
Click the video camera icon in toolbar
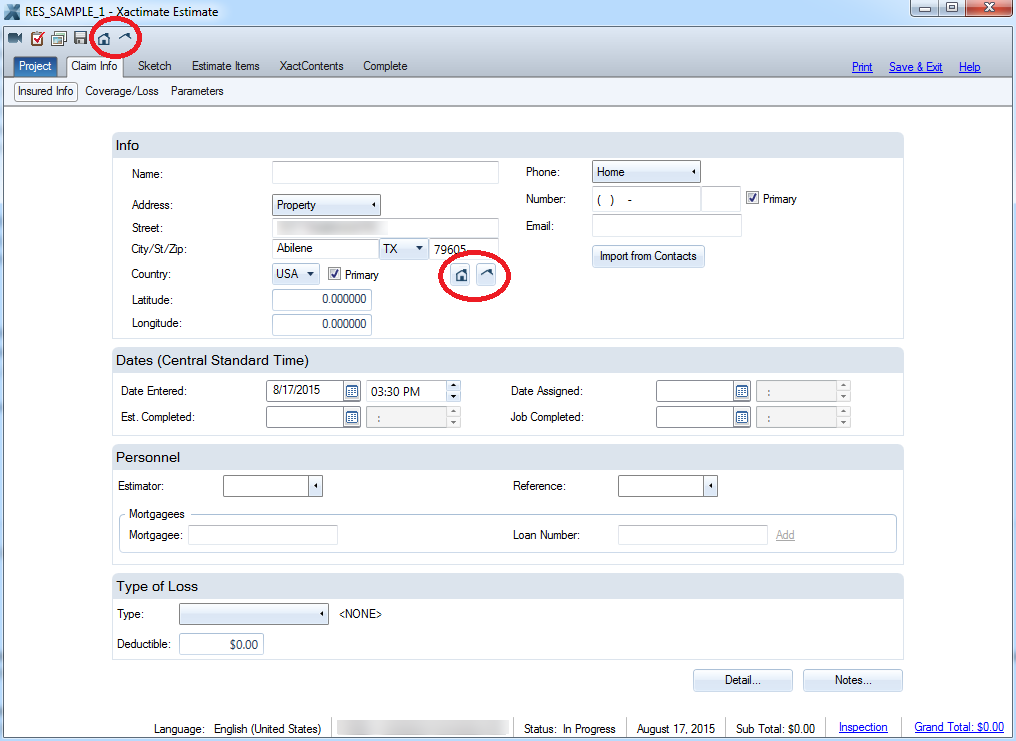click(16, 38)
